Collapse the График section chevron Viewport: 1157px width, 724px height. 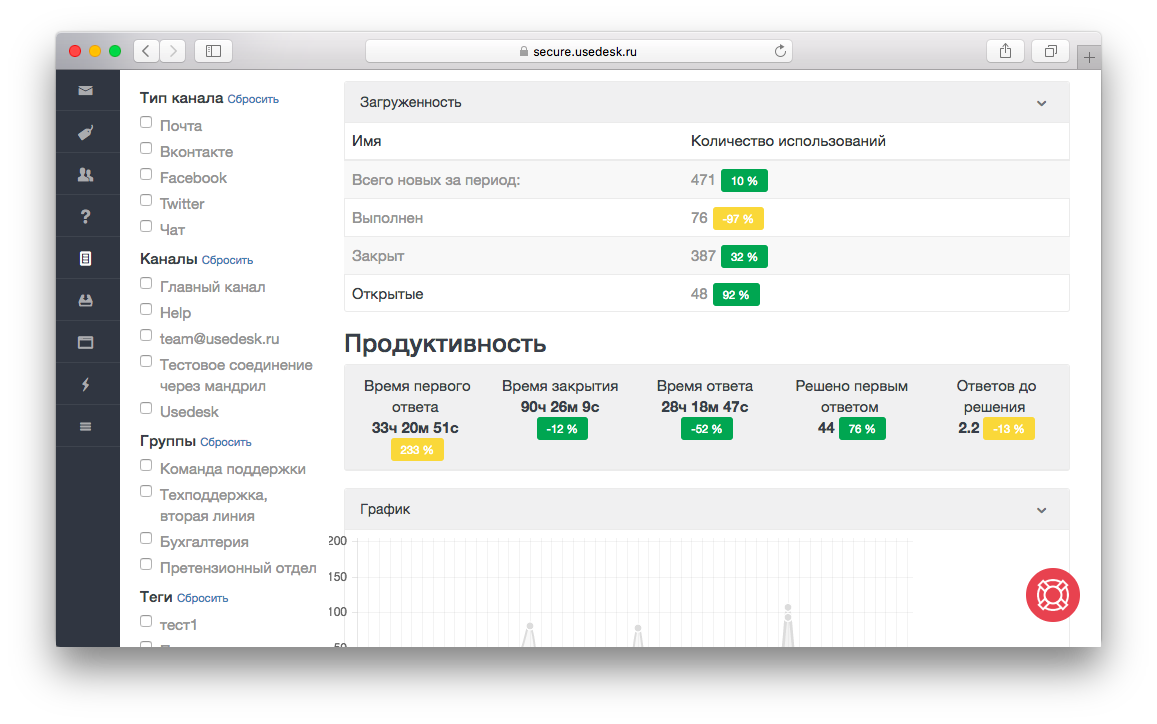coord(1041,509)
